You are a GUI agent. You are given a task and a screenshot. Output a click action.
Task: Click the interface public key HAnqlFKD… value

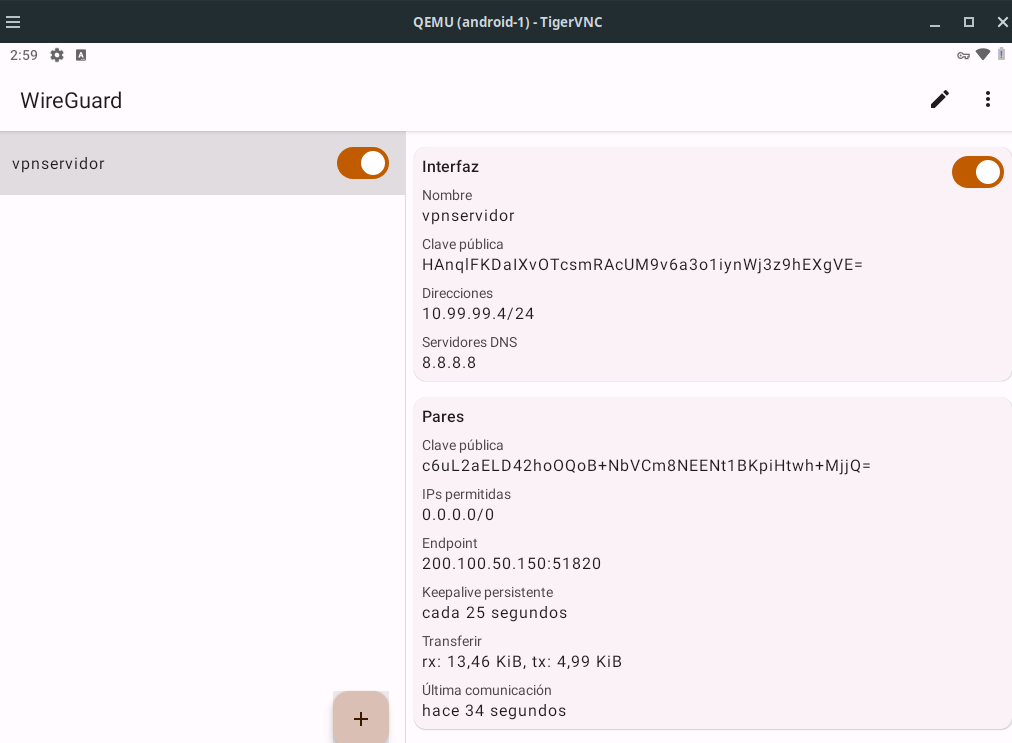tap(642, 265)
